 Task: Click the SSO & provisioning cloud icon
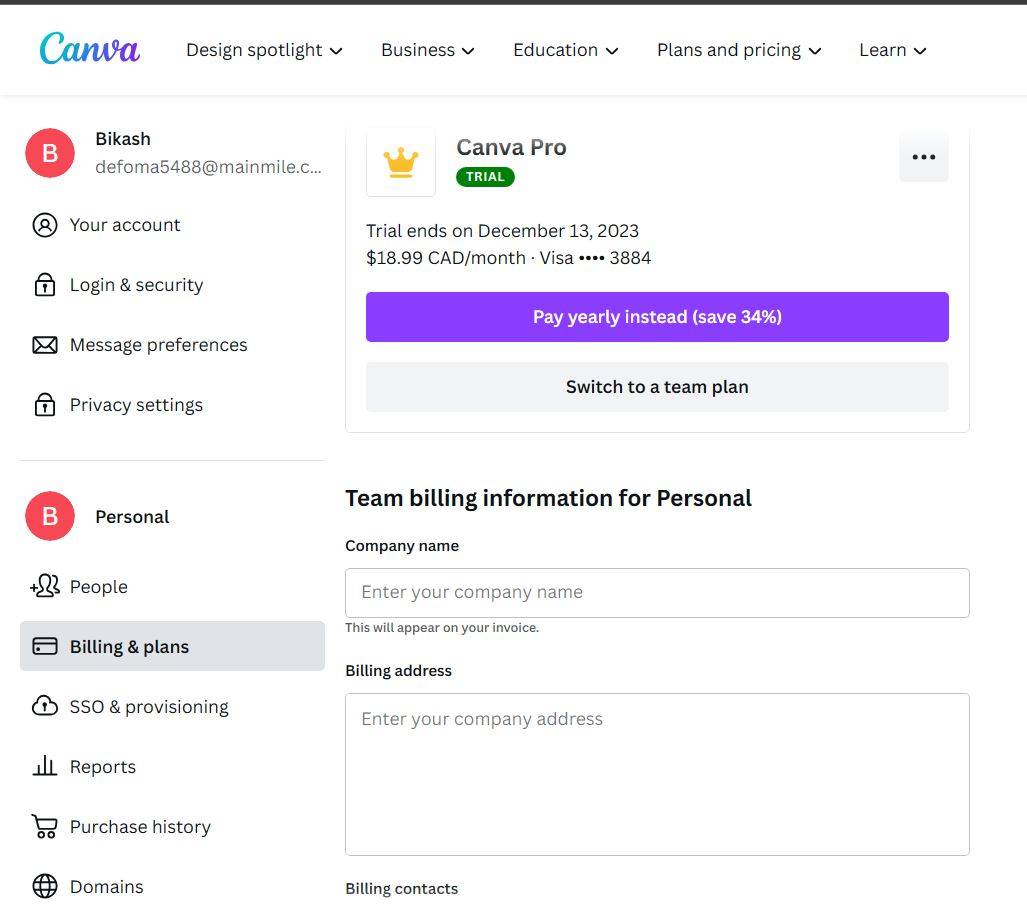click(x=45, y=707)
